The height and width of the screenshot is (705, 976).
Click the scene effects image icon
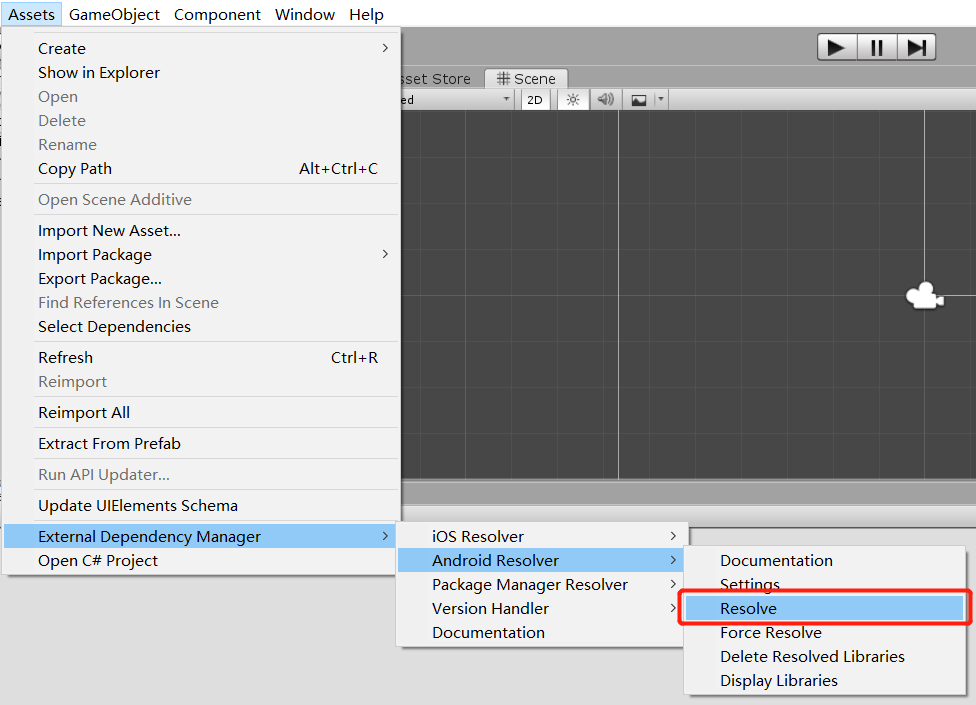click(638, 100)
